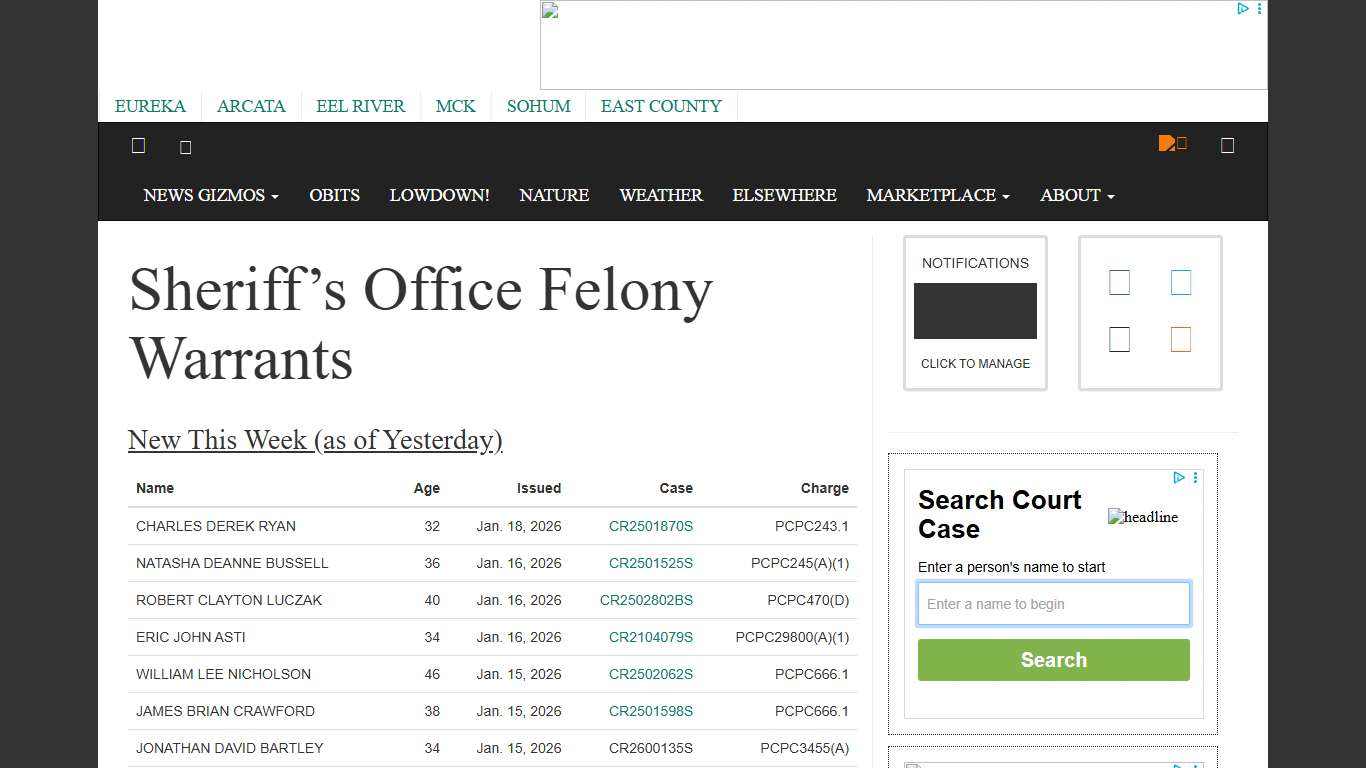Open the LOWDOWN! menu item

[x=439, y=195]
